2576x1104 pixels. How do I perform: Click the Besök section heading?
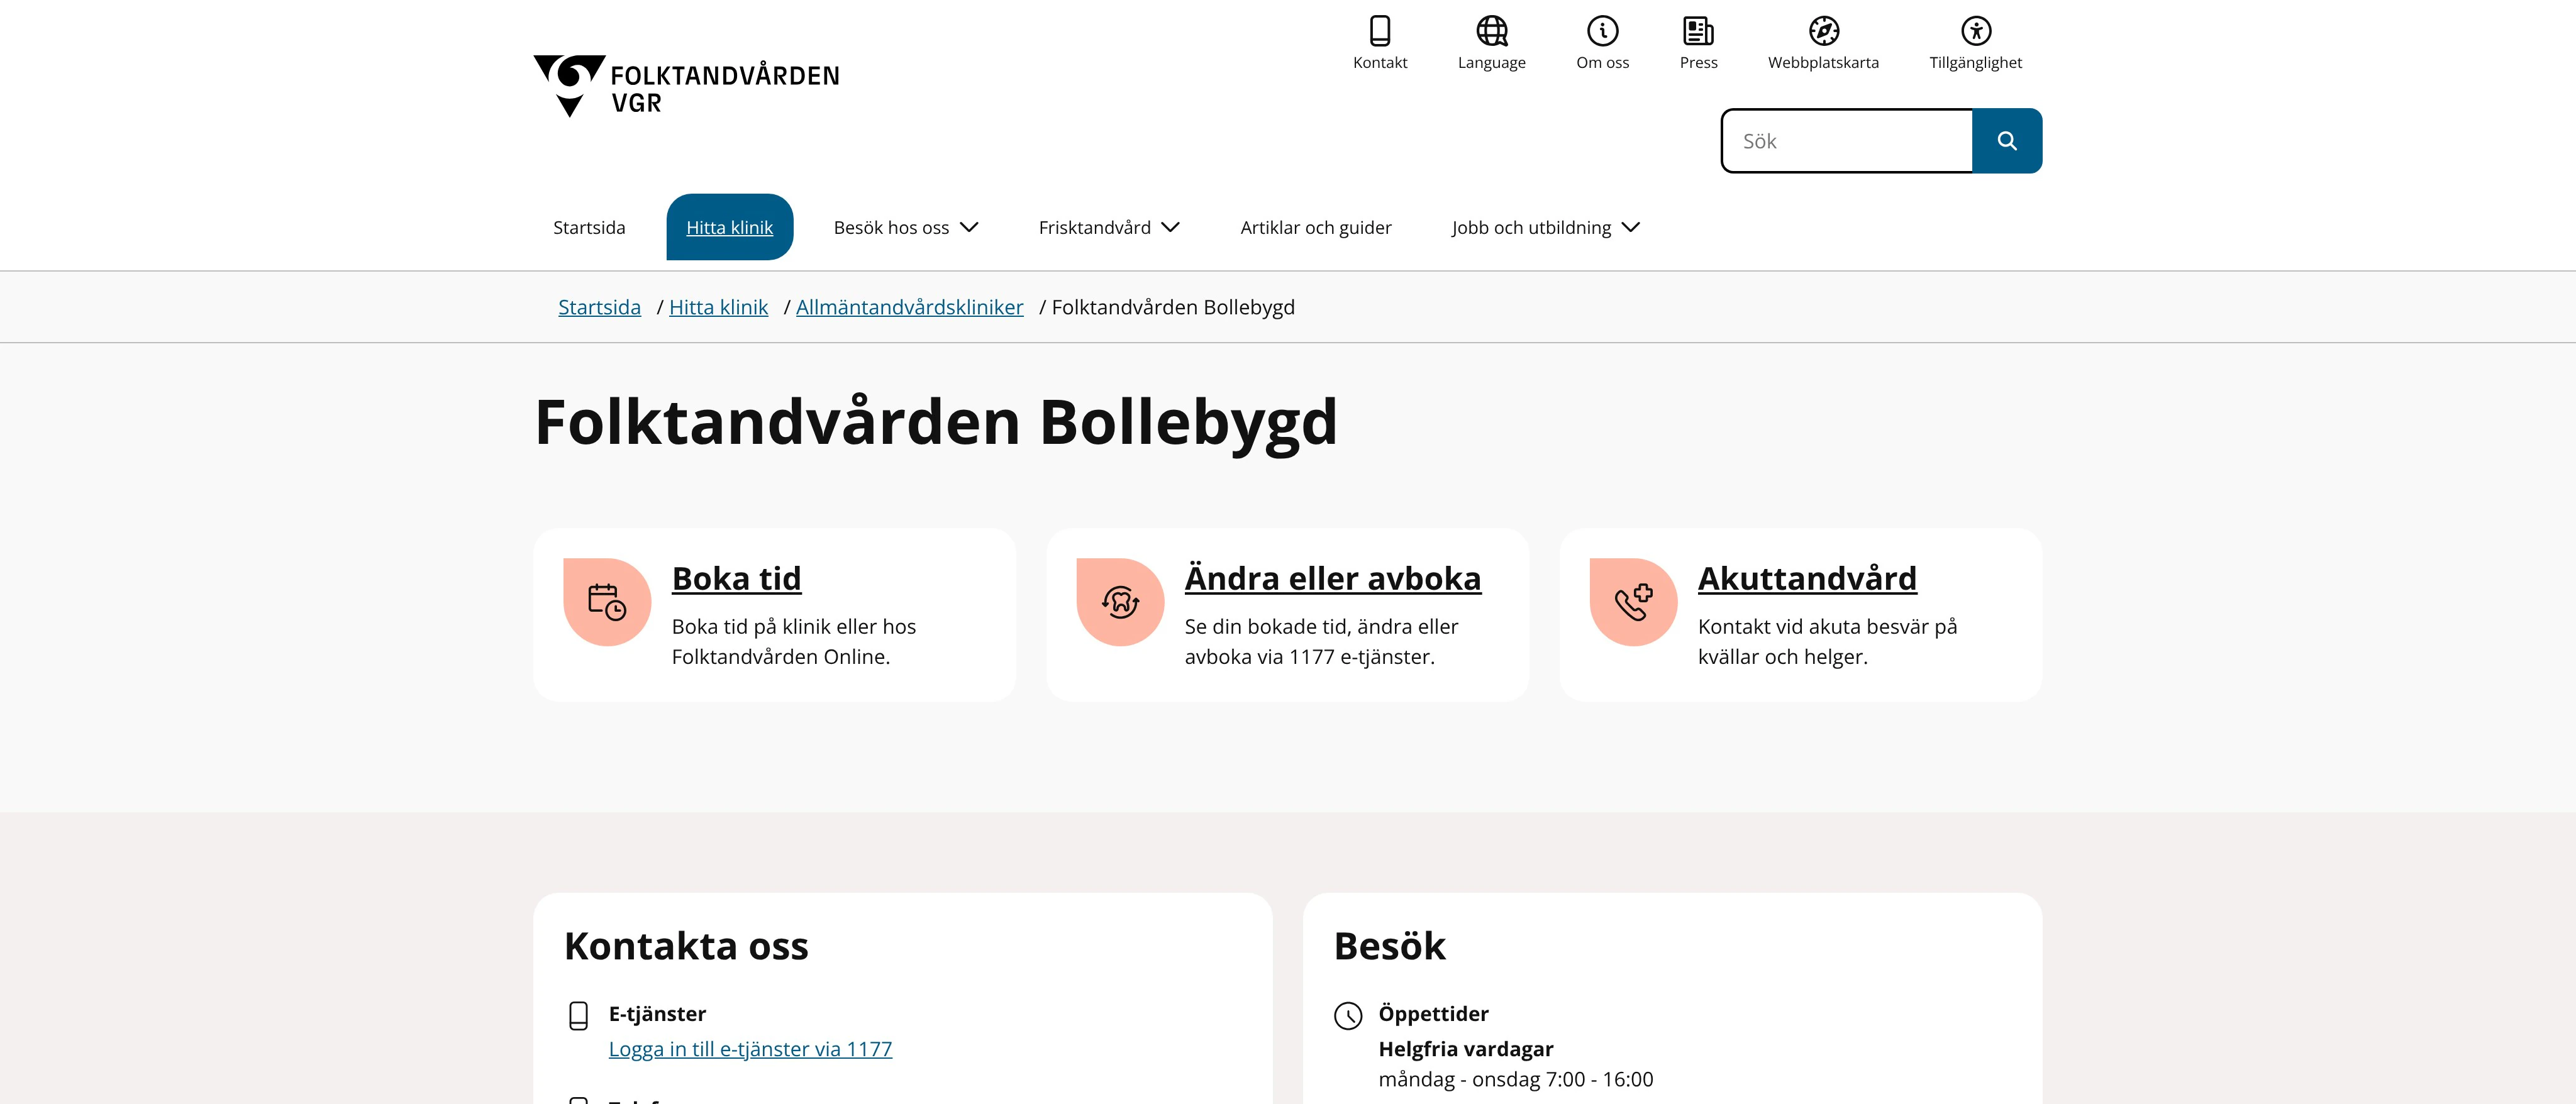(1389, 946)
